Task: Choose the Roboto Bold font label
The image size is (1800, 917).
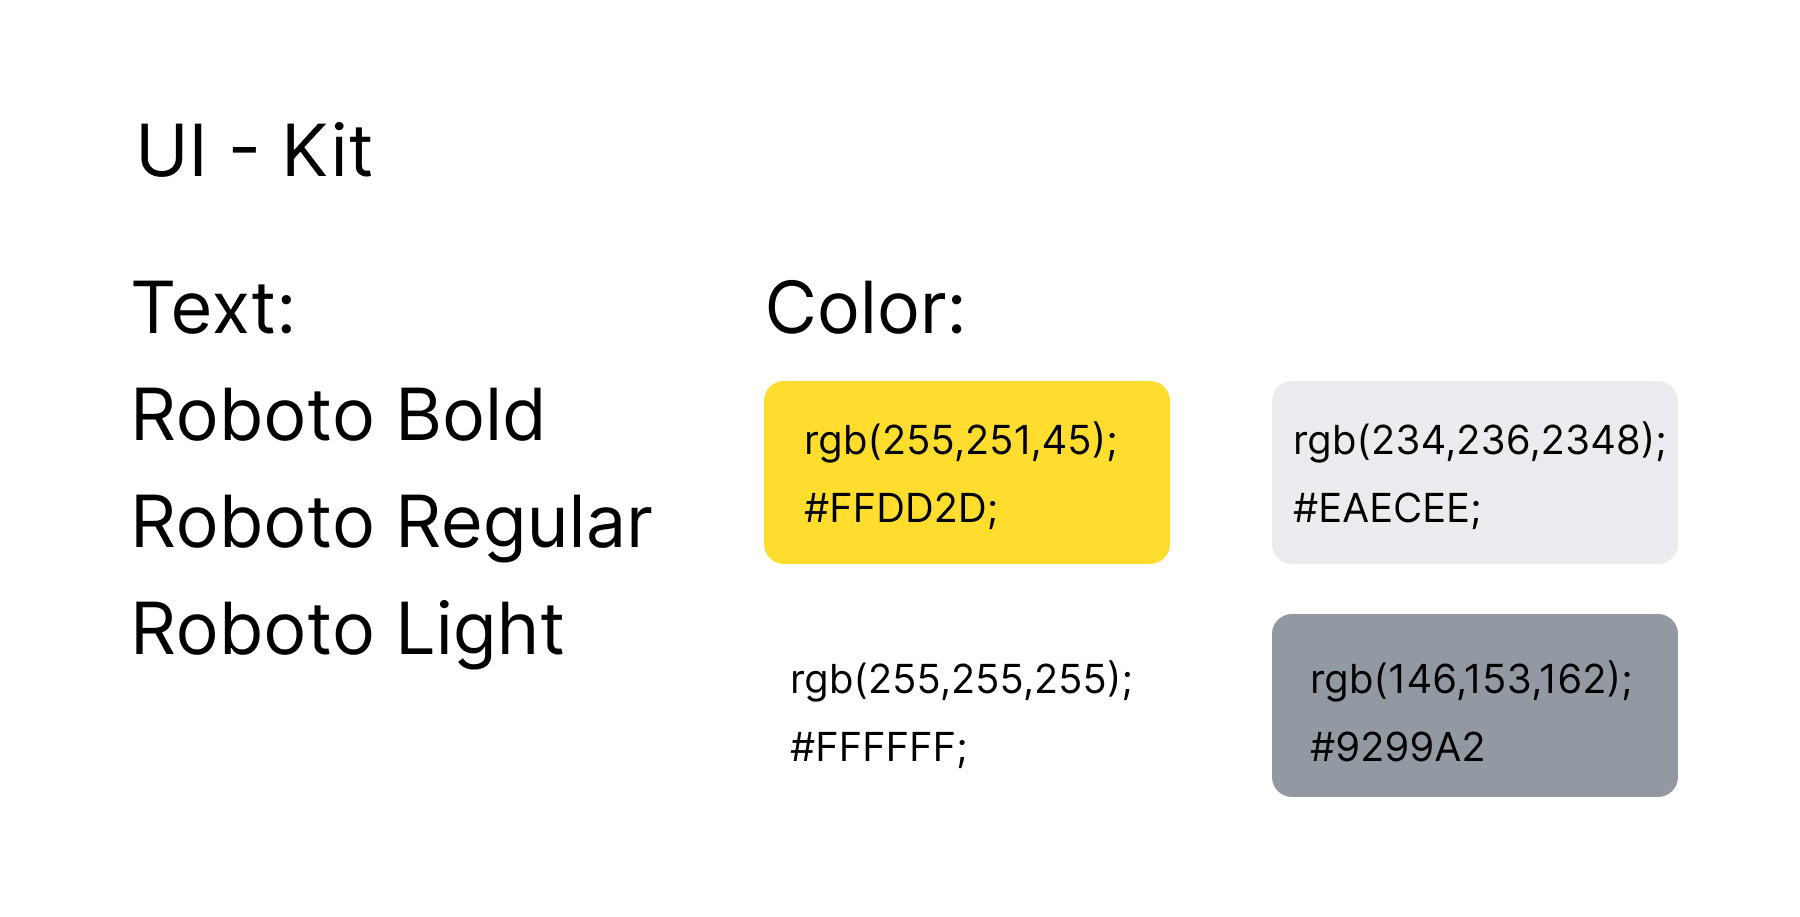Action: tap(338, 415)
